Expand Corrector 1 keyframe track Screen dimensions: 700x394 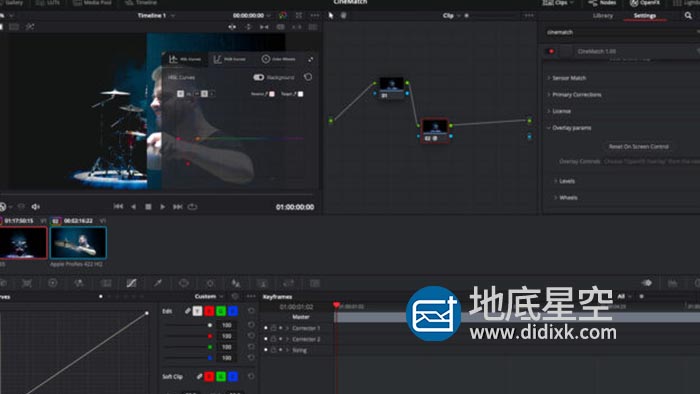point(287,328)
